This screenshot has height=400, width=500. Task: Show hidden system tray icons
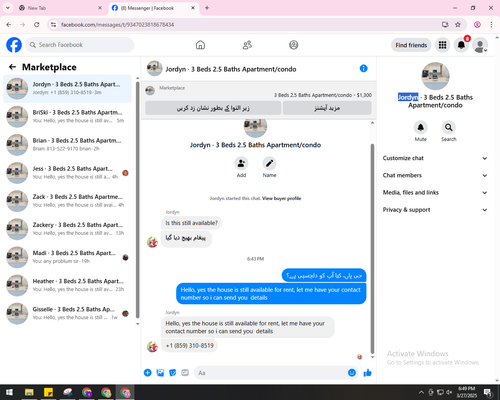(x=421, y=392)
